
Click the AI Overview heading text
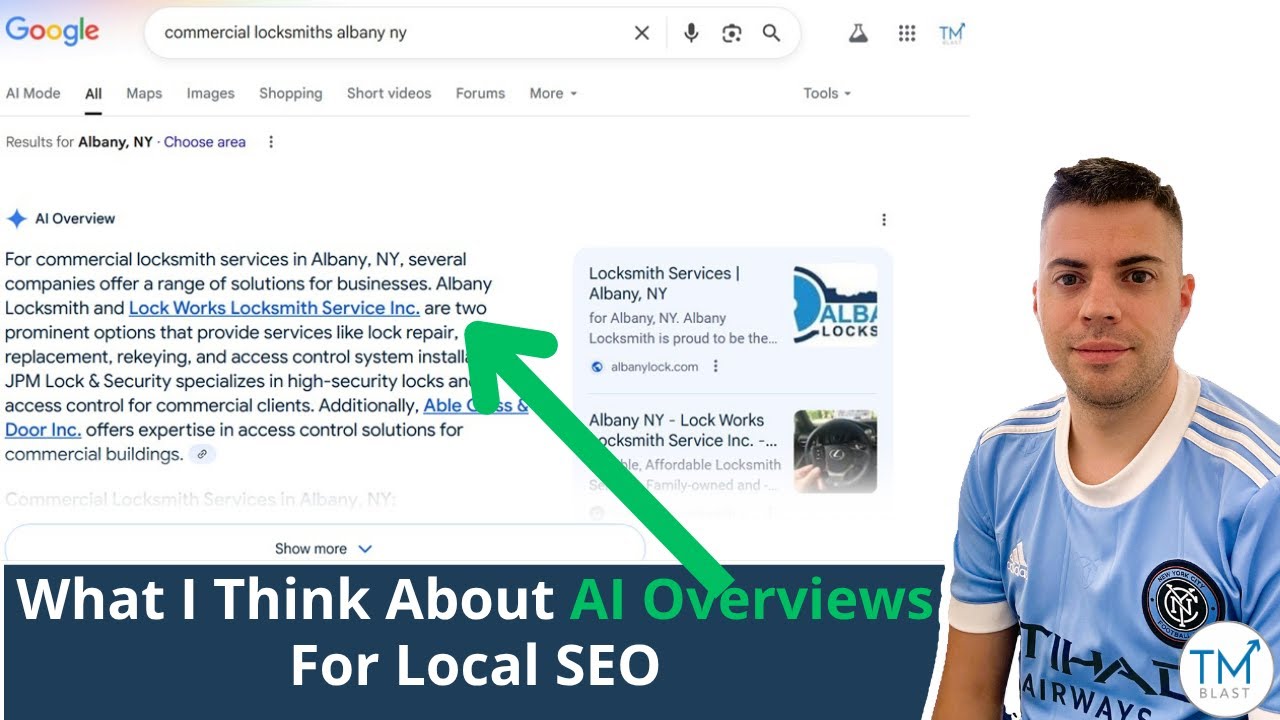coord(75,219)
